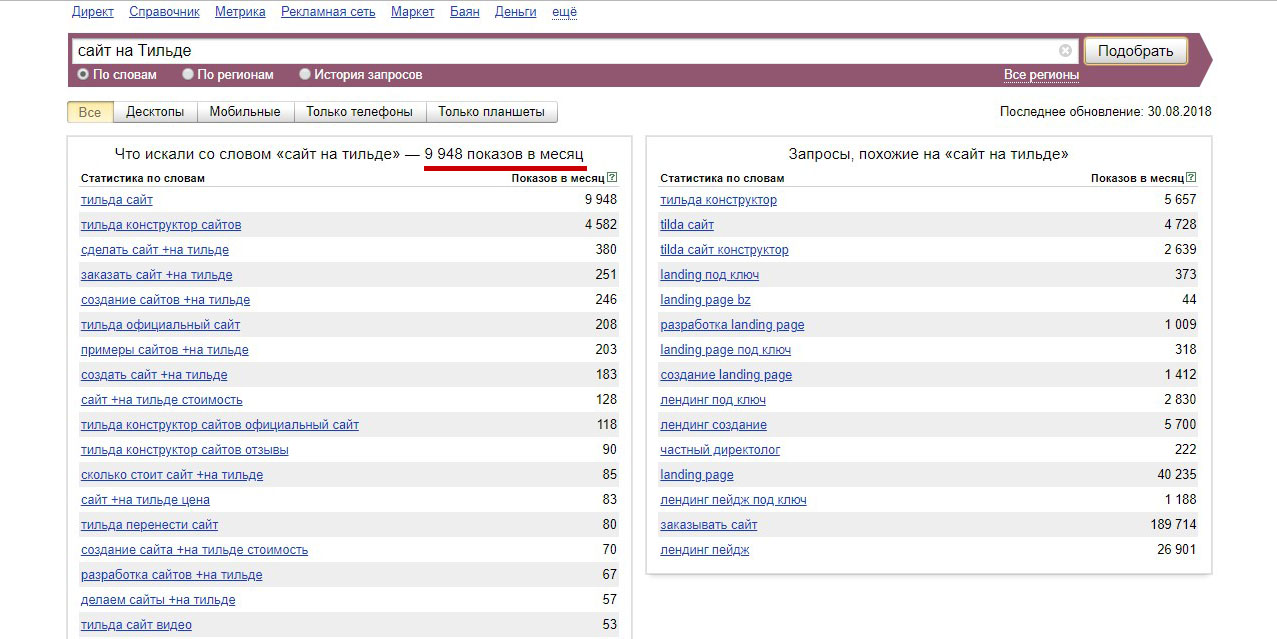Open 'Метрика' in the top navigation
This screenshot has height=639, width=1277.
pyautogui.click(x=240, y=12)
